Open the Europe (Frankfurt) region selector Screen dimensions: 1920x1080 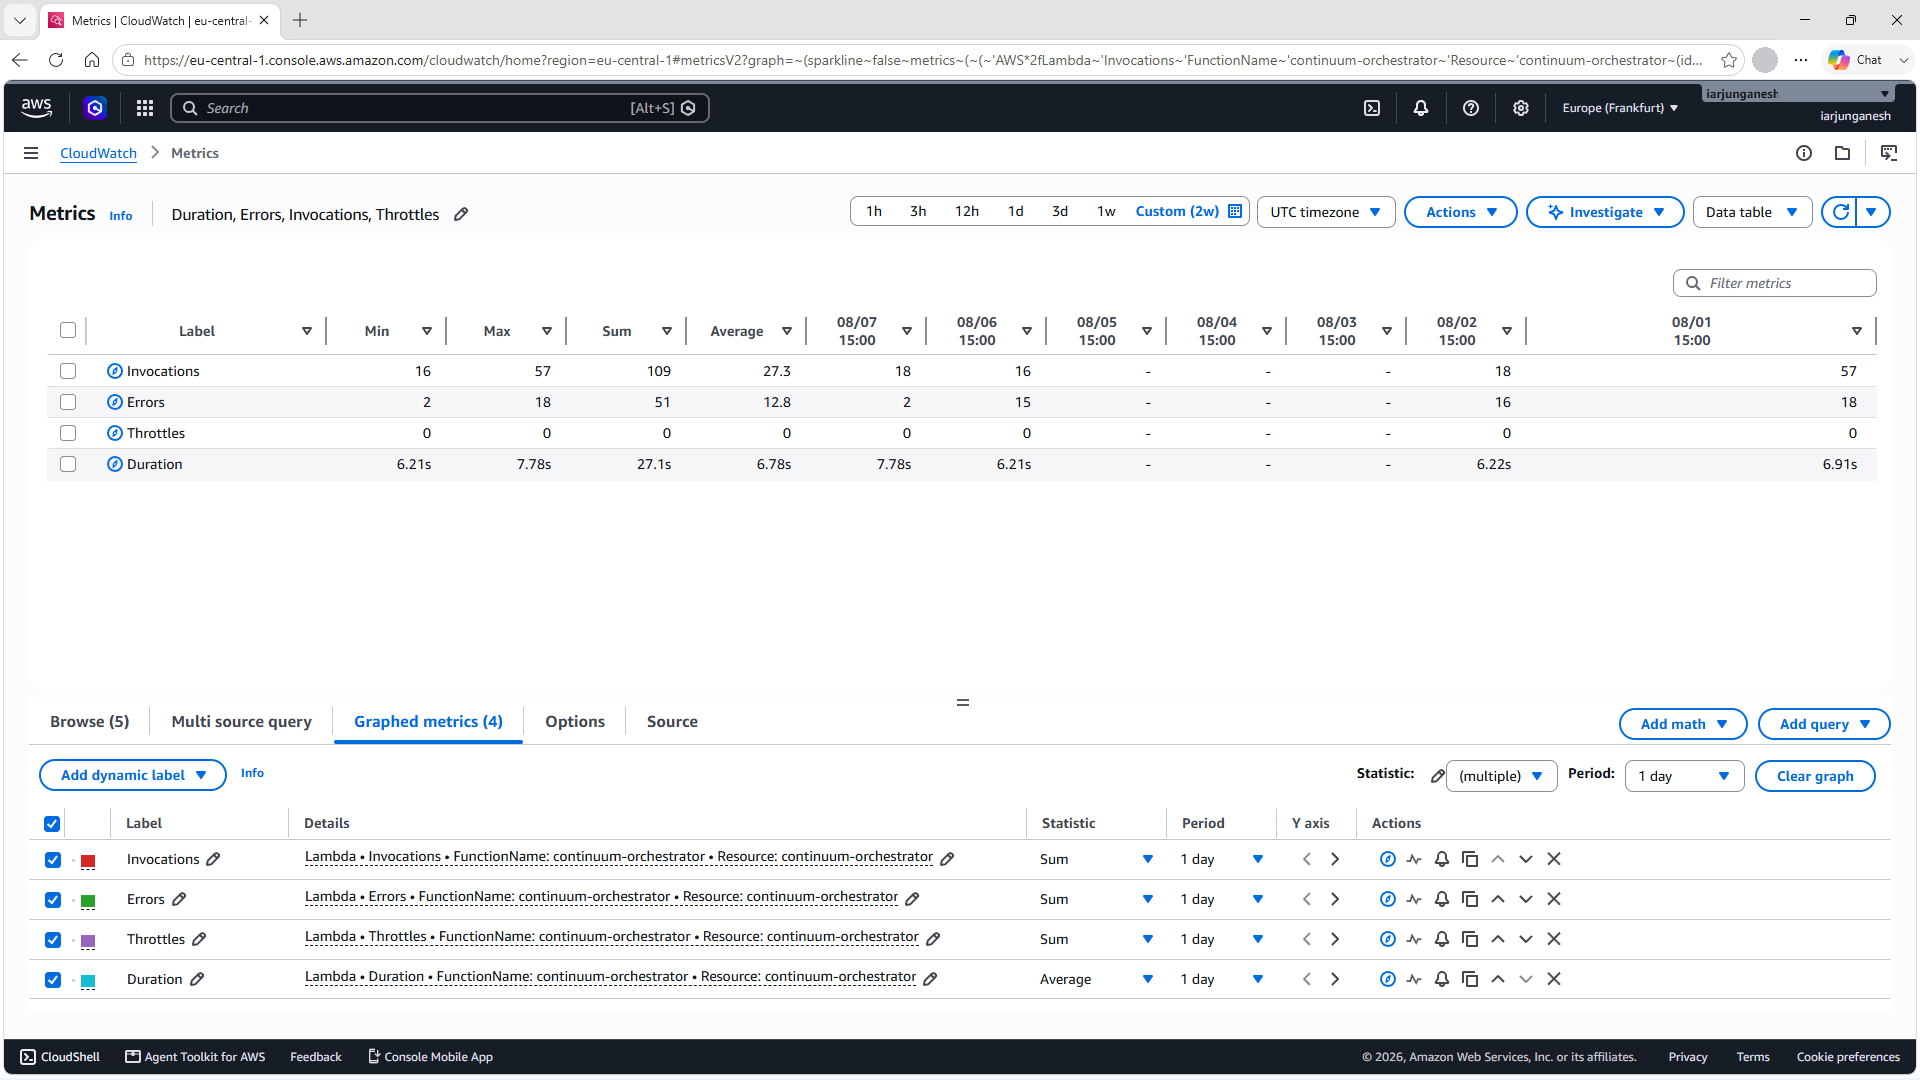point(1620,108)
